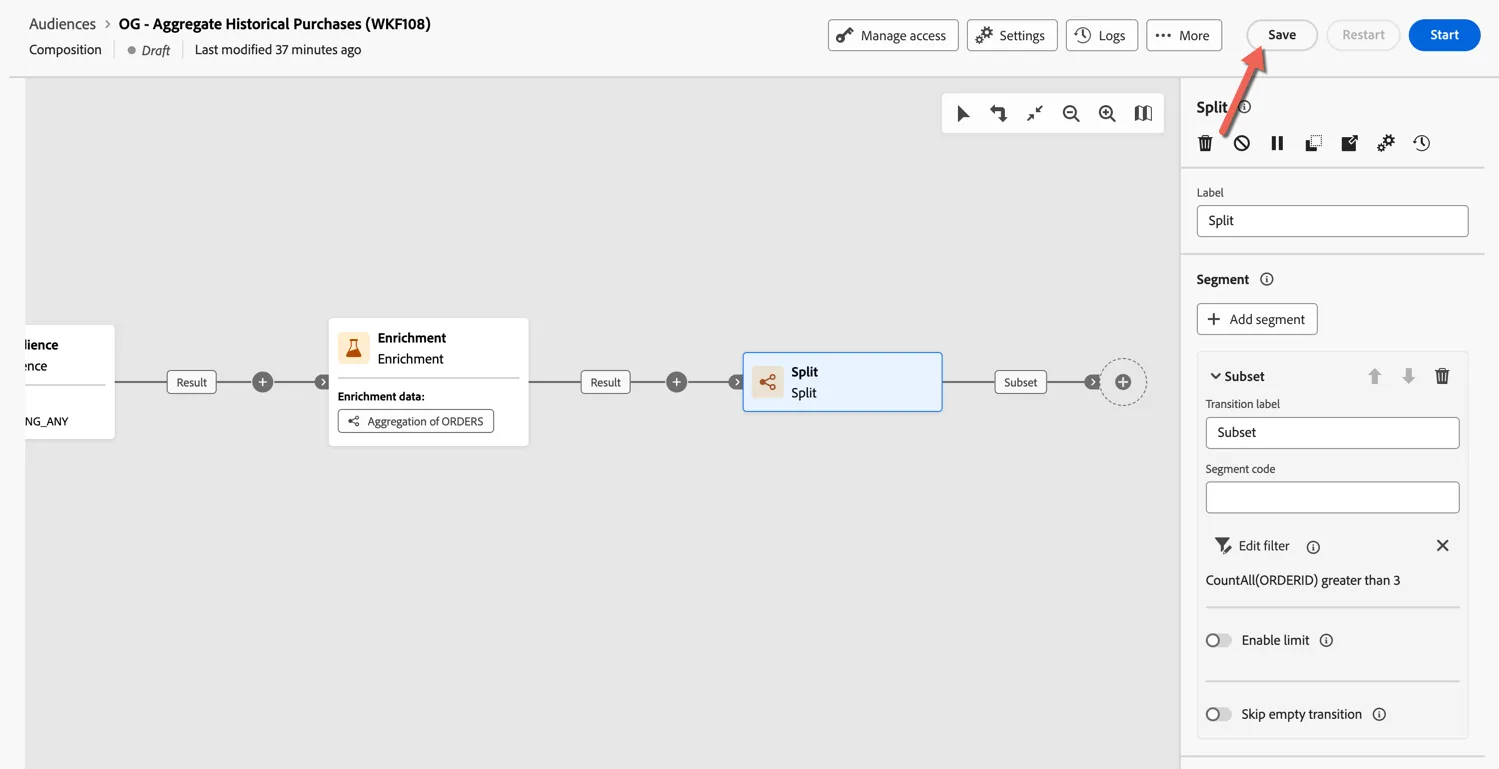
Task: Toggle the Skip empty transition switch
Action: point(1218,715)
